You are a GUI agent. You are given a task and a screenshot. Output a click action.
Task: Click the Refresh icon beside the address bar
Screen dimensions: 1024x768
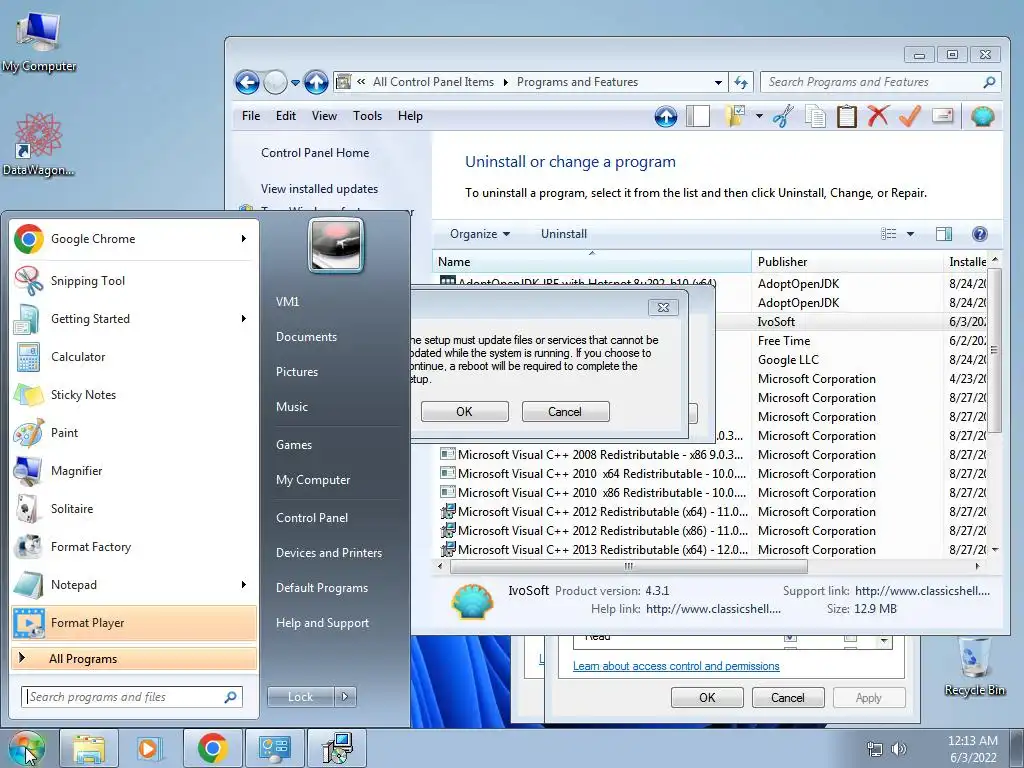(741, 82)
